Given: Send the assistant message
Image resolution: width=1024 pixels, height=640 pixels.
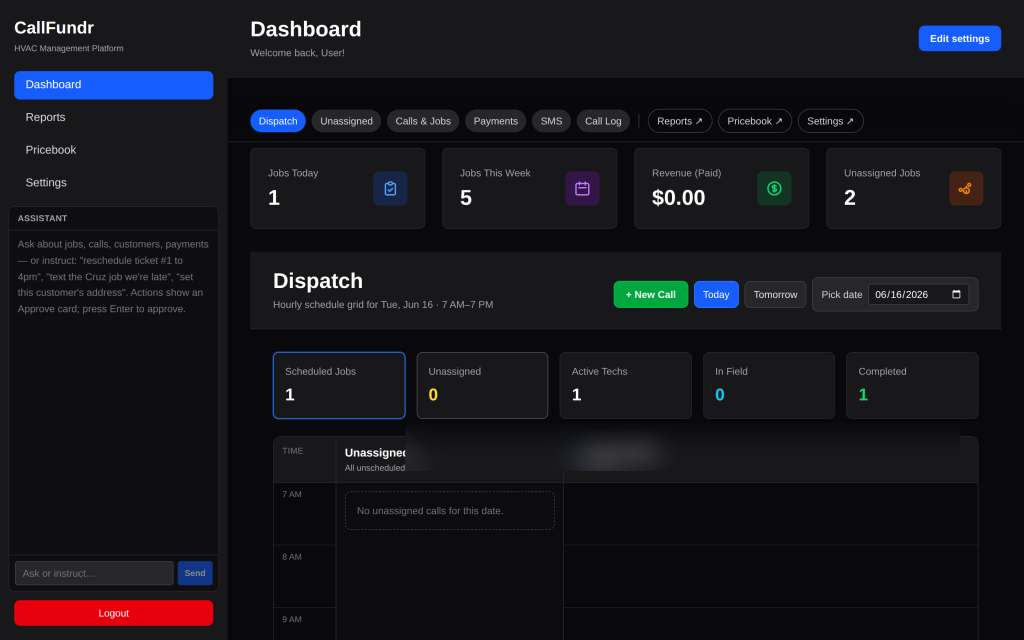Looking at the screenshot, I should [195, 573].
